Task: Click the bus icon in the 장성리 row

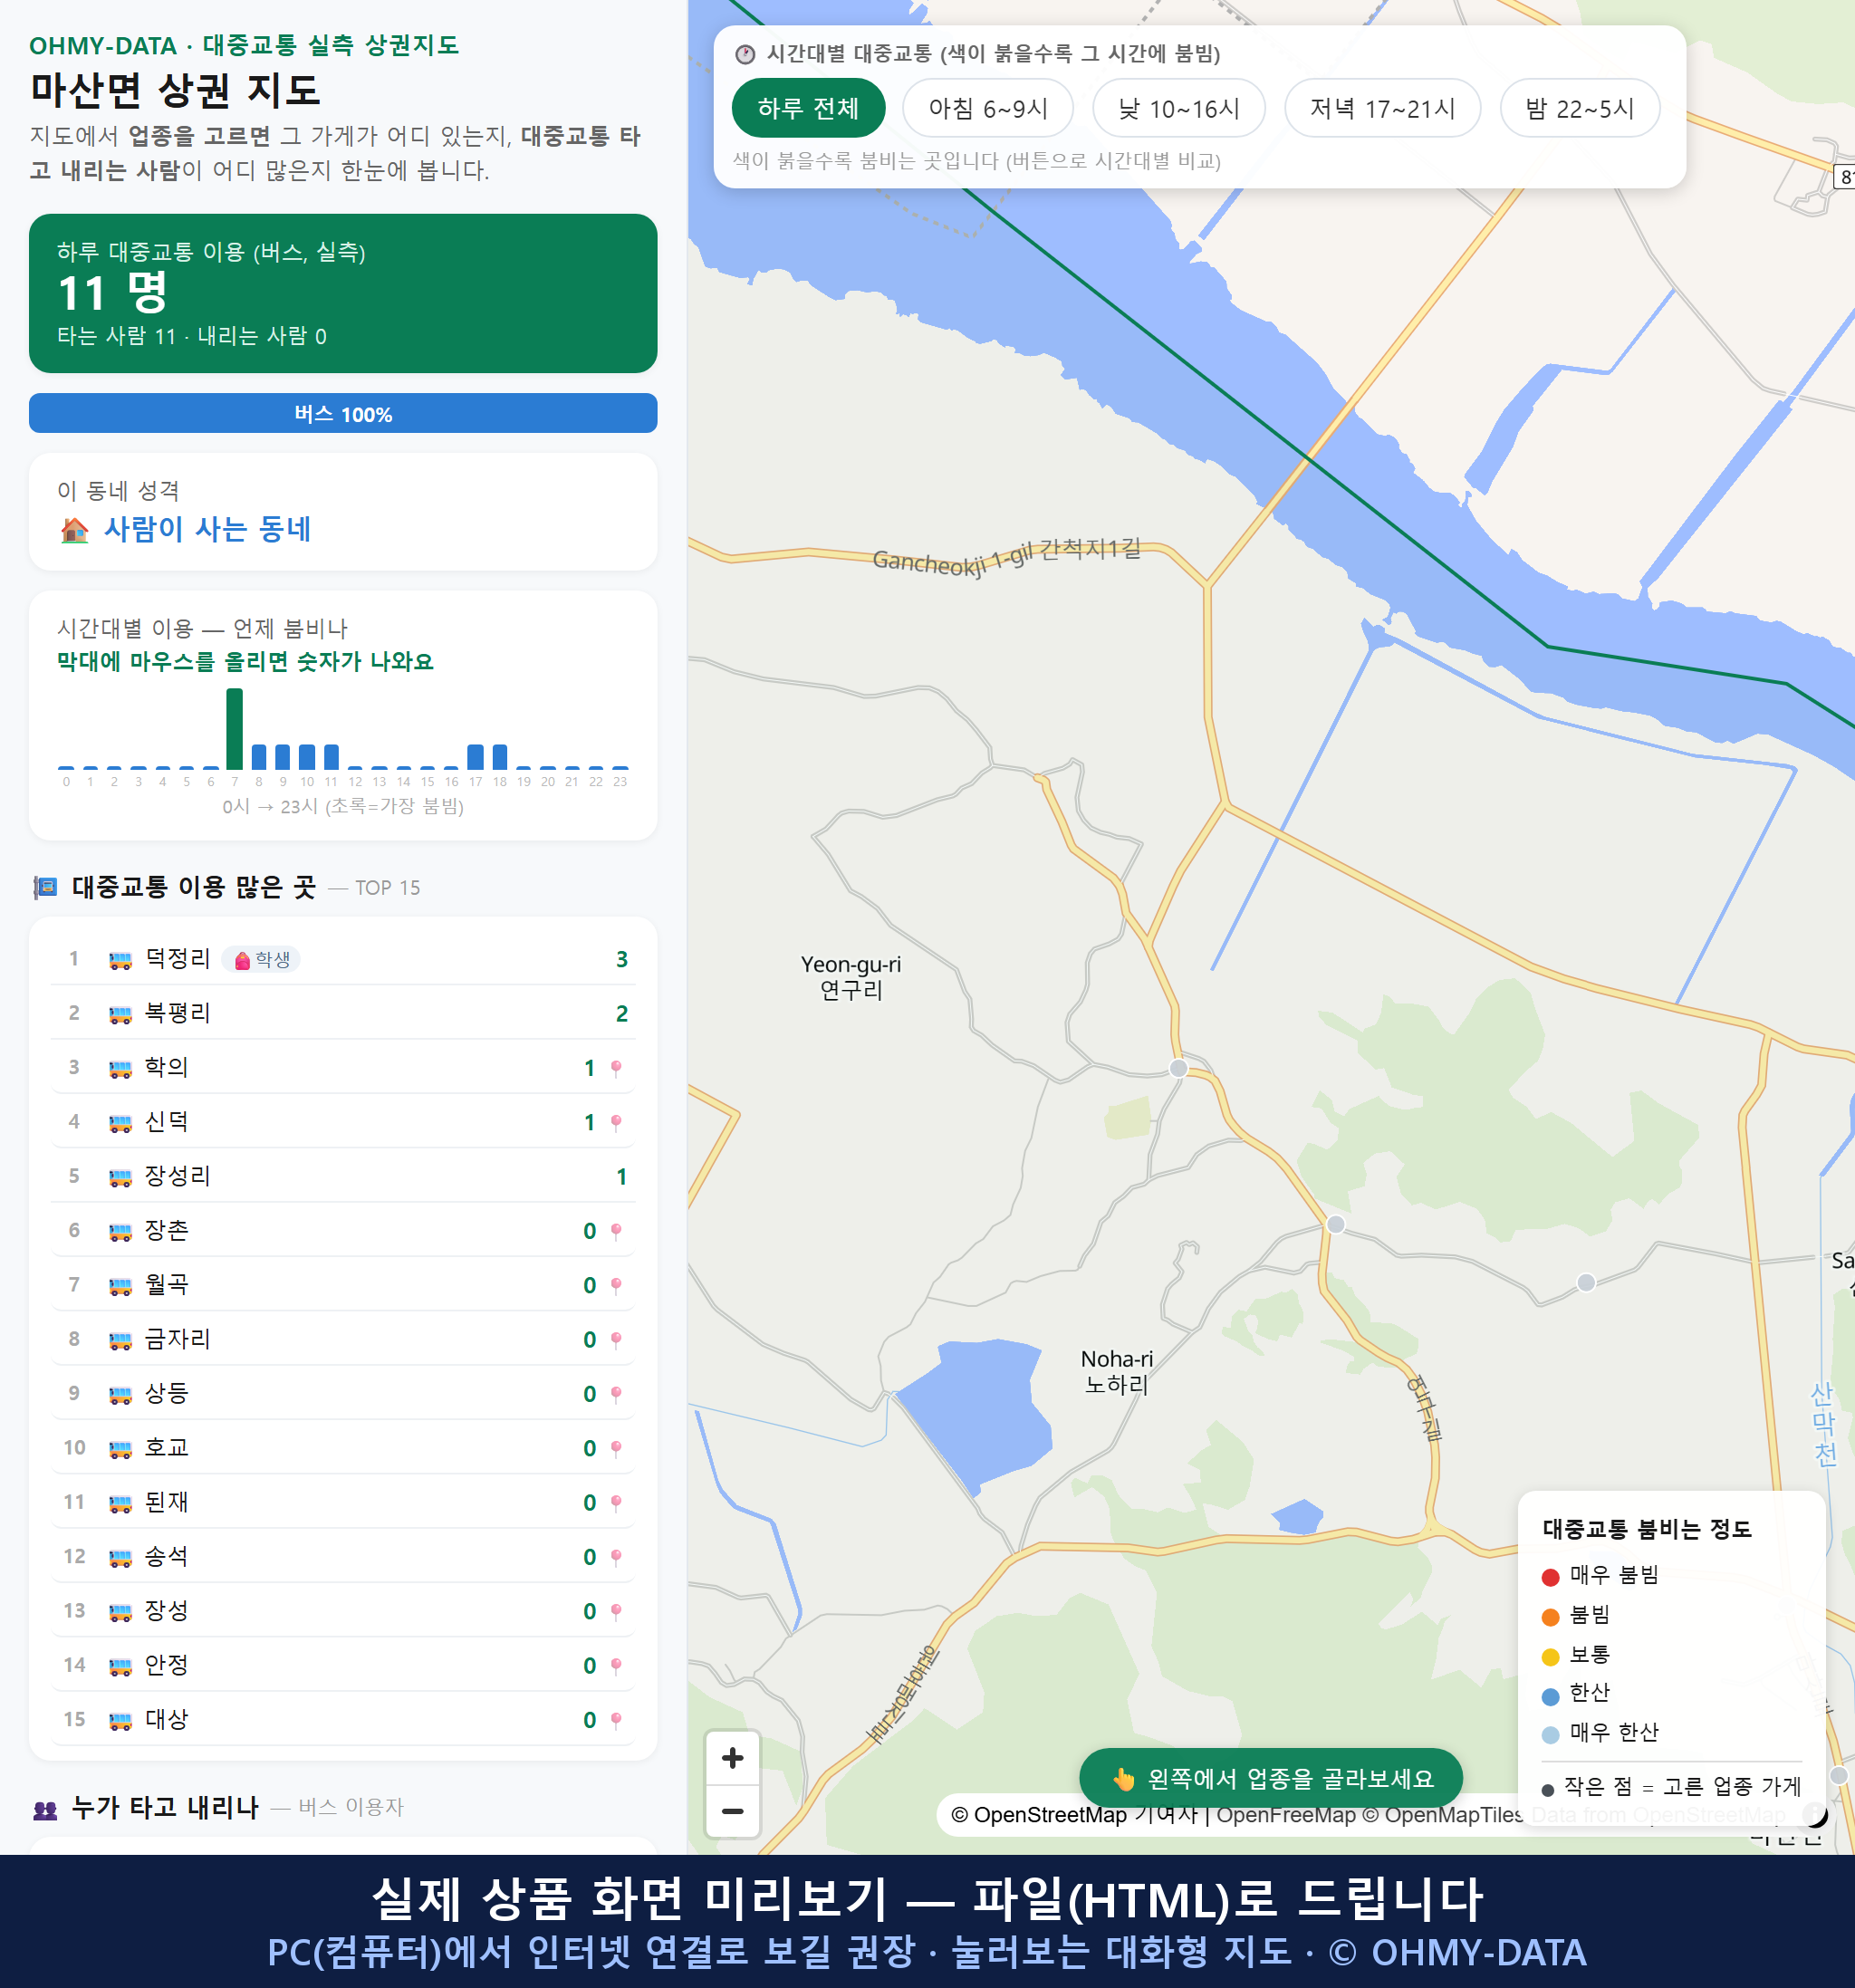Action: coord(120,1177)
